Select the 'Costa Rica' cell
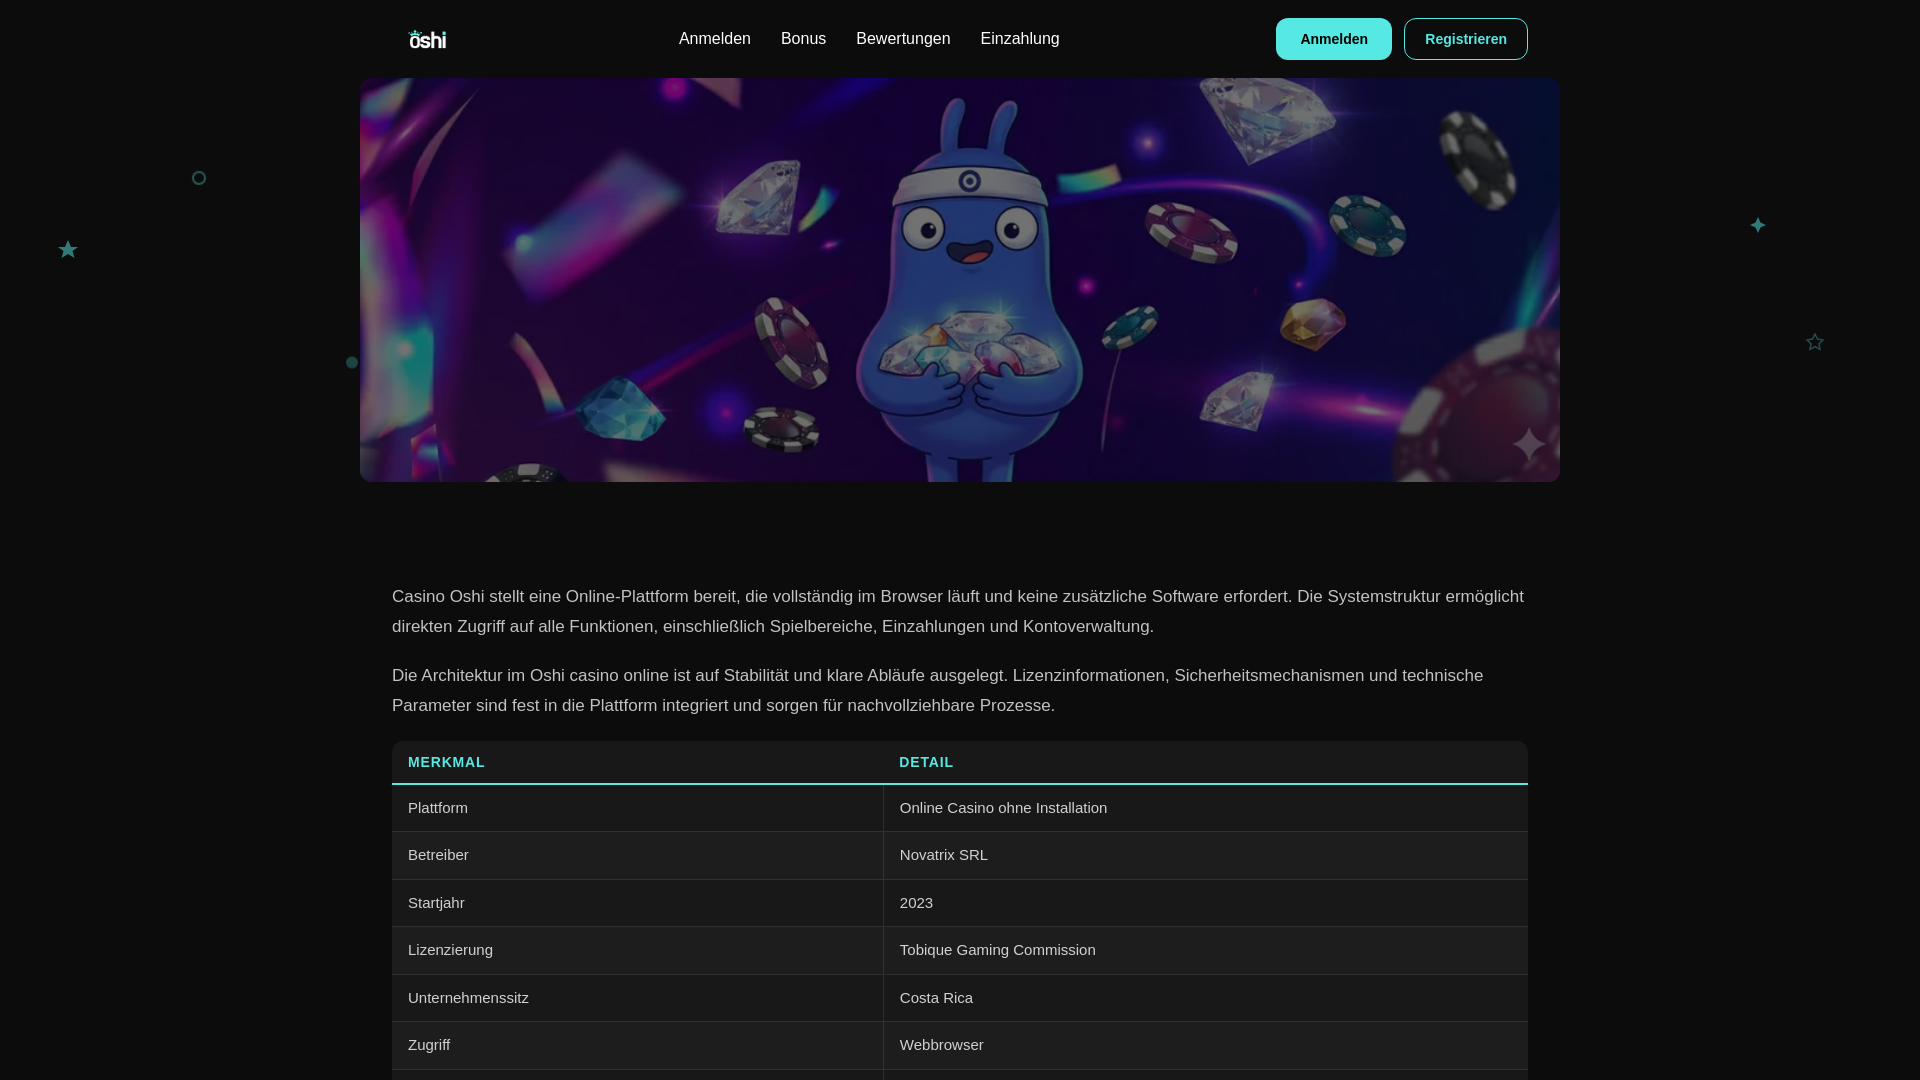1920x1080 pixels. click(1205, 998)
